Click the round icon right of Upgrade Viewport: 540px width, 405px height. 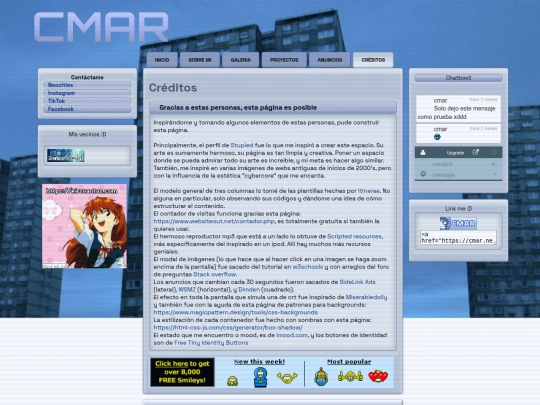[x=494, y=152]
